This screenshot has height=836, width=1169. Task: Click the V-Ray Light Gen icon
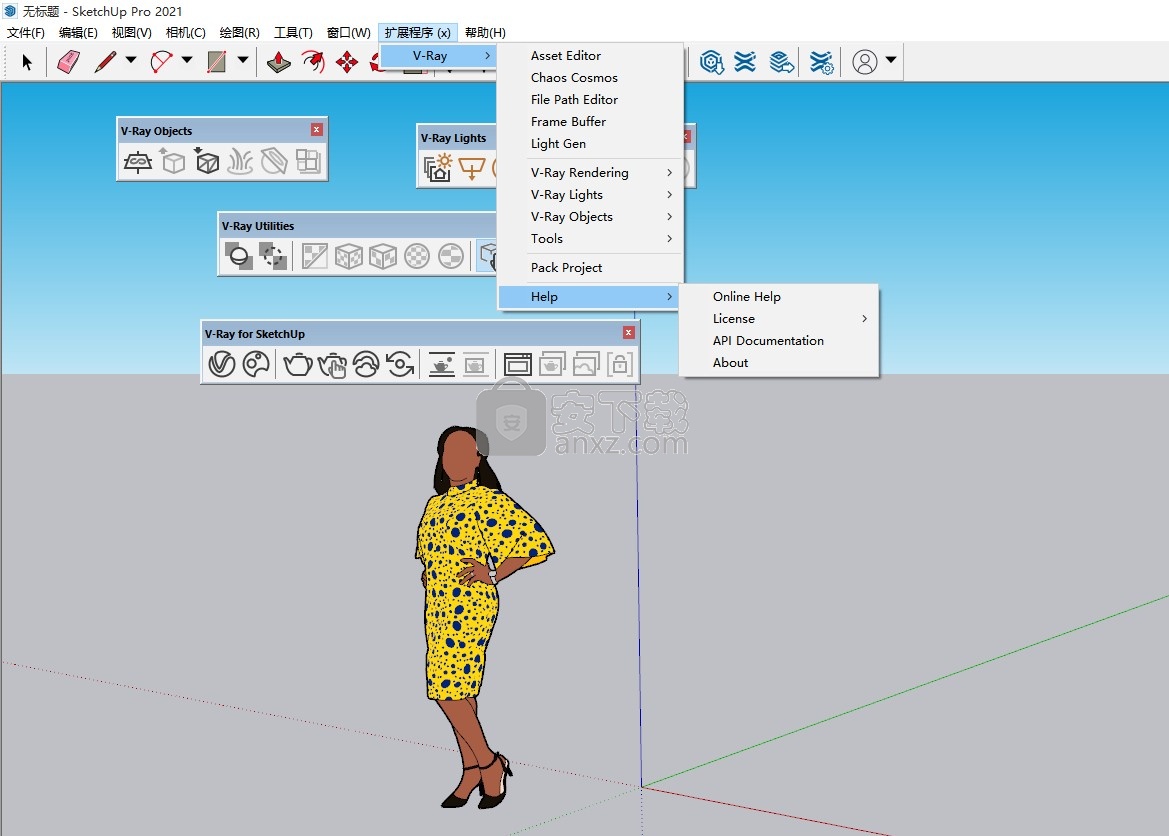coord(437,169)
